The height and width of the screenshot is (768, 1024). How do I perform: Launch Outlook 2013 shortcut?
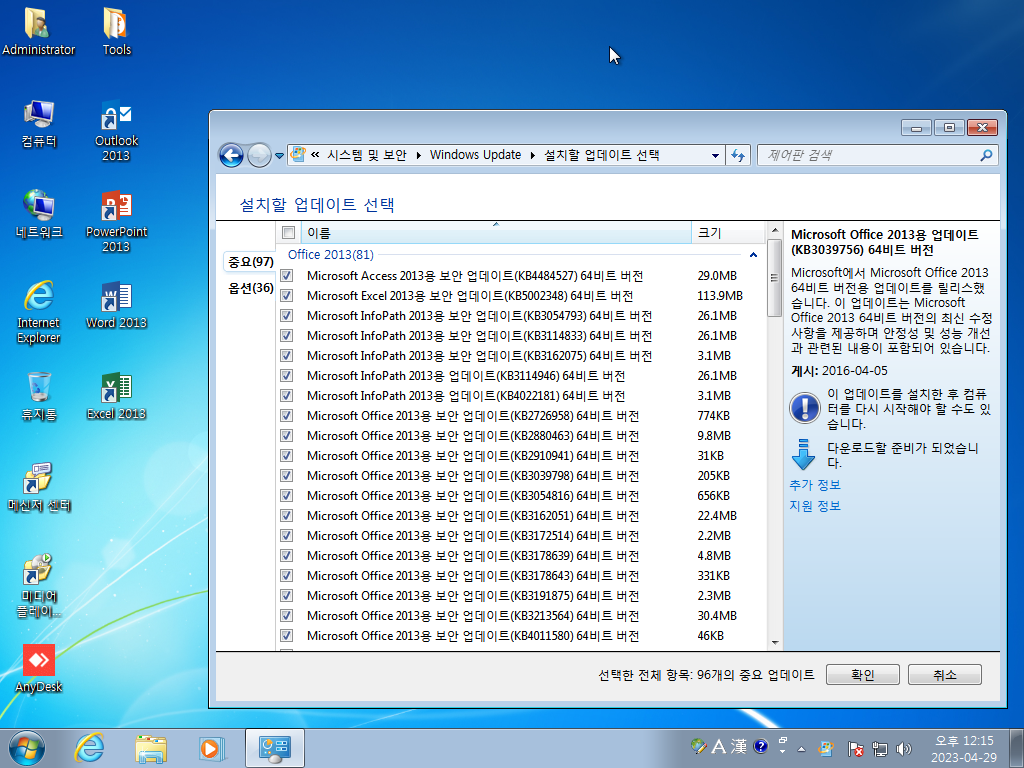coord(116,131)
